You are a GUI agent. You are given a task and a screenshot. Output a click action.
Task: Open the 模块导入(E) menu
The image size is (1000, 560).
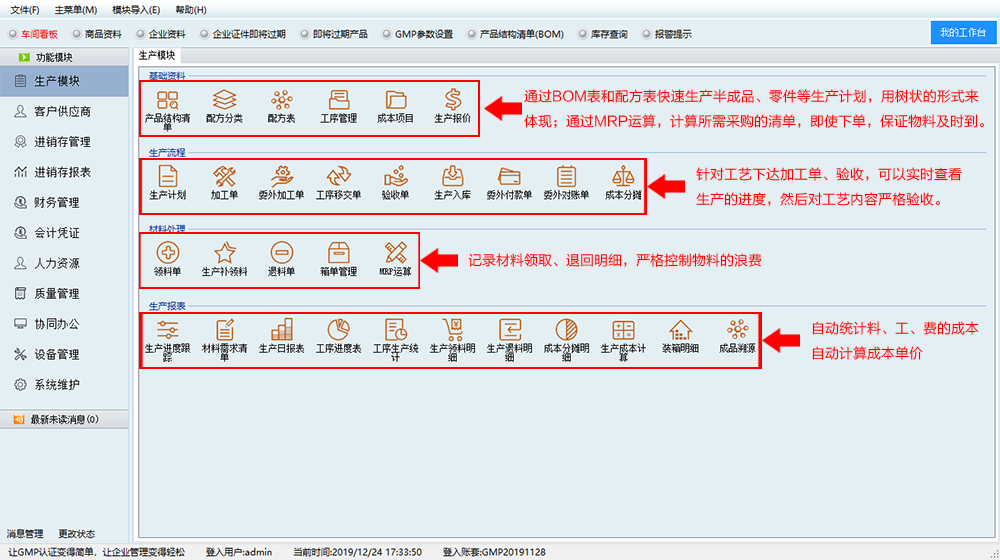click(136, 10)
